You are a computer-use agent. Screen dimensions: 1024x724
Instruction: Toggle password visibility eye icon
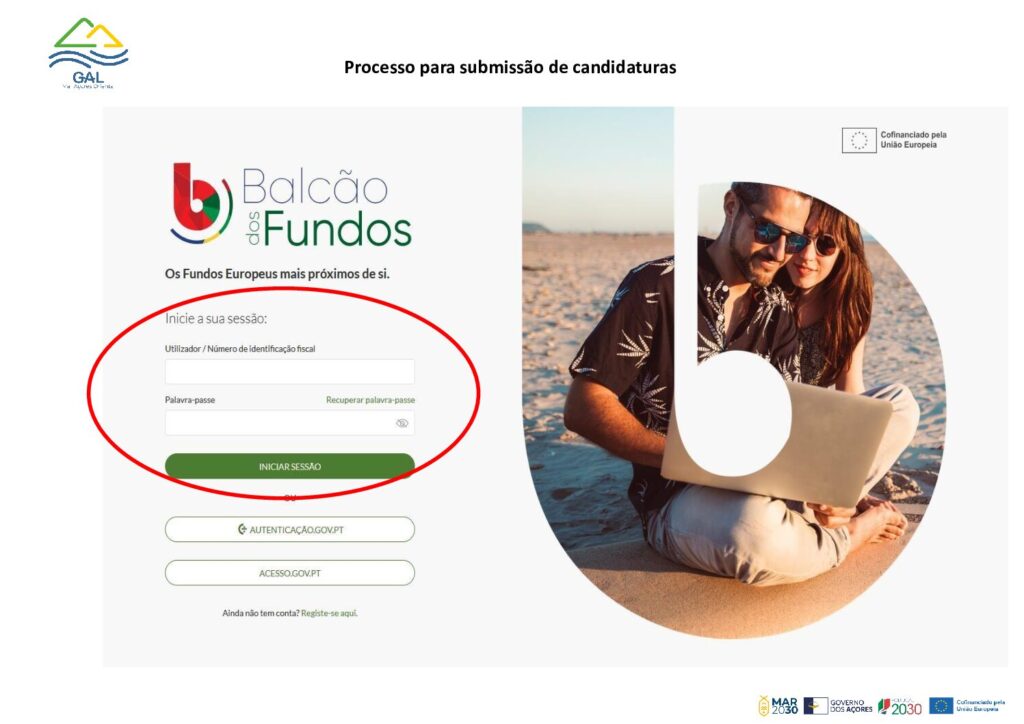click(402, 423)
